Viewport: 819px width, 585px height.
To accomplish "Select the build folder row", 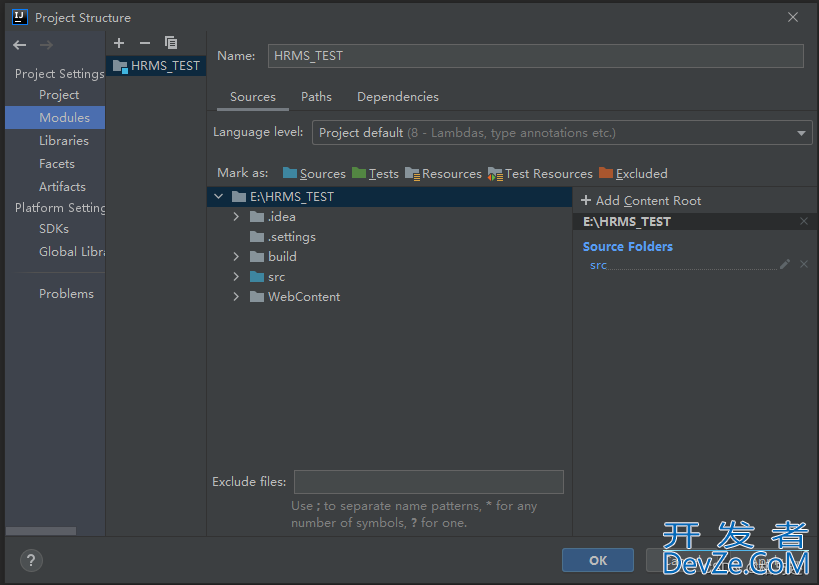I will click(x=390, y=256).
